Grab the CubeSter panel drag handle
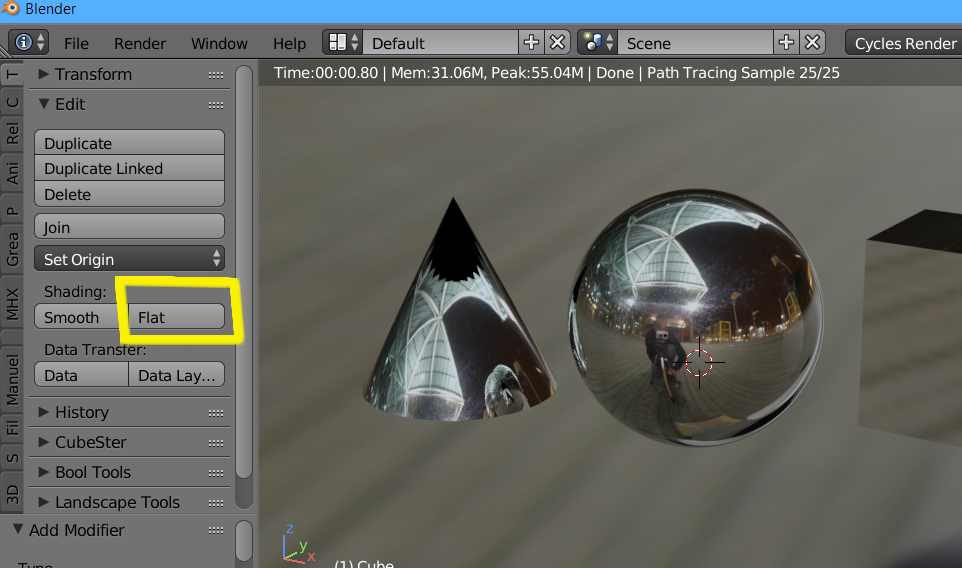This screenshot has width=962, height=568. point(215,443)
